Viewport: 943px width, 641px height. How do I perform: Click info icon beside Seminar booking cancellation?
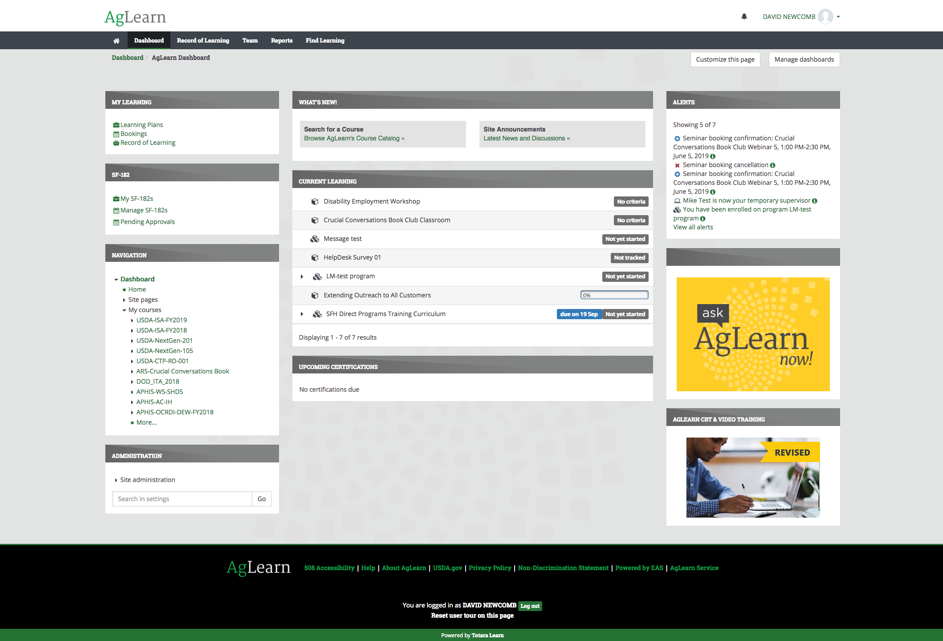pos(773,165)
